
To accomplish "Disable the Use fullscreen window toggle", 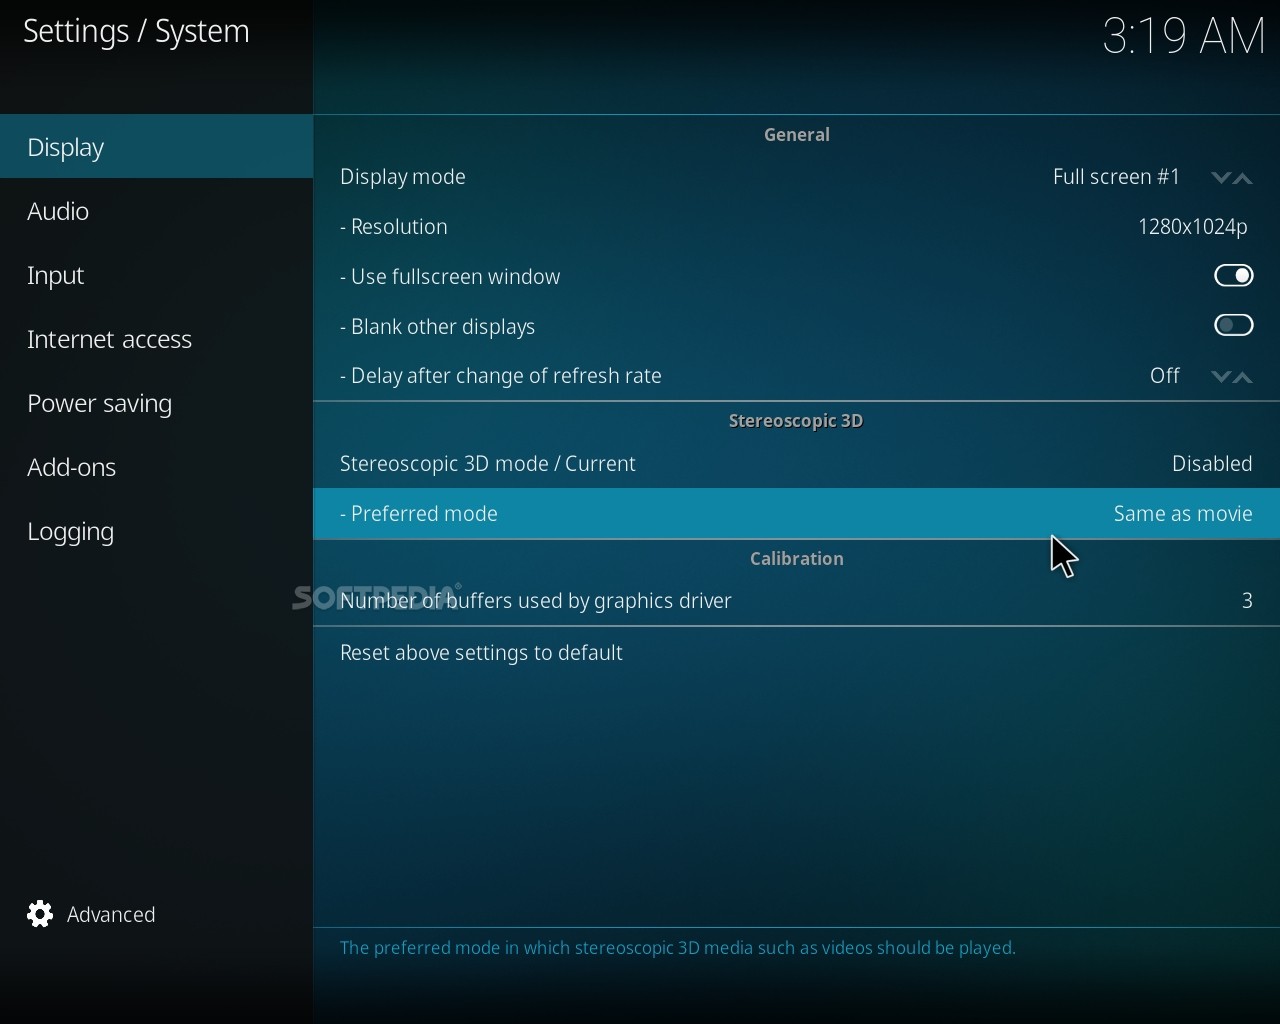I will click(1234, 276).
